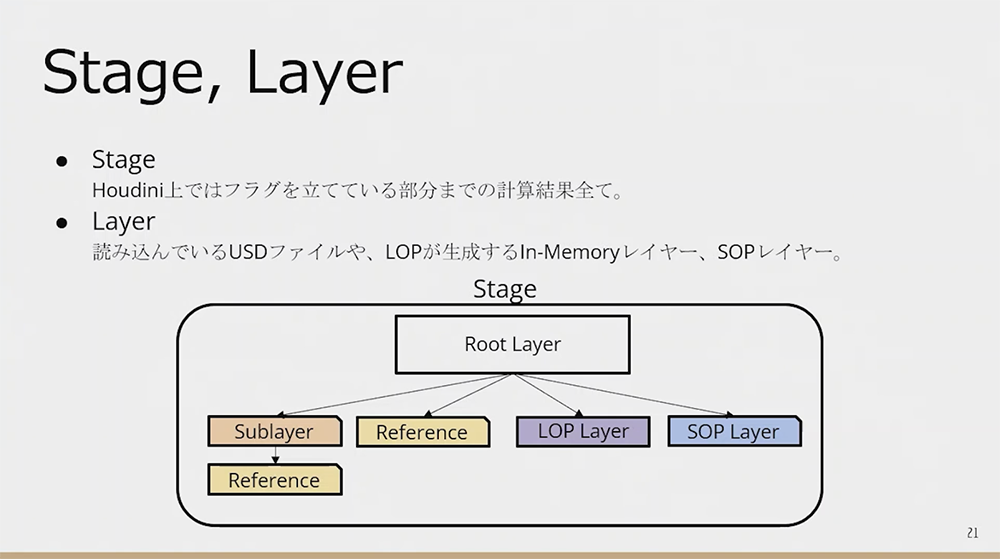Select the "Layer" bullet heading

point(123,221)
